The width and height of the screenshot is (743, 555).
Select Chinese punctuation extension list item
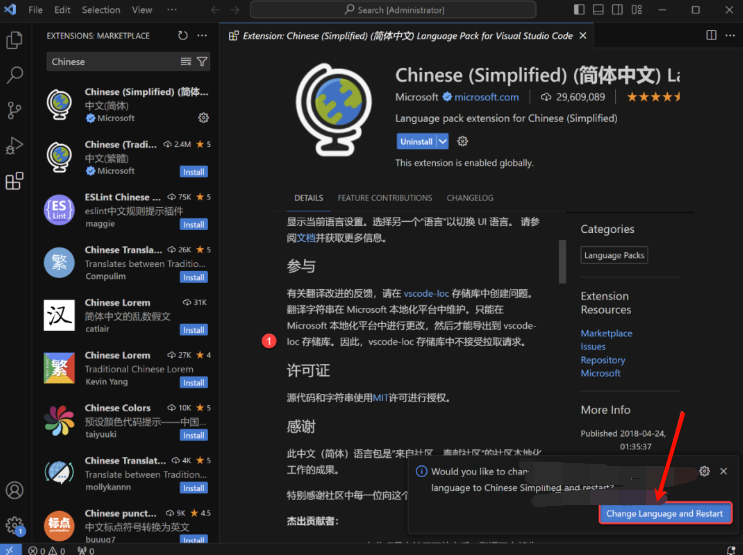(126, 525)
